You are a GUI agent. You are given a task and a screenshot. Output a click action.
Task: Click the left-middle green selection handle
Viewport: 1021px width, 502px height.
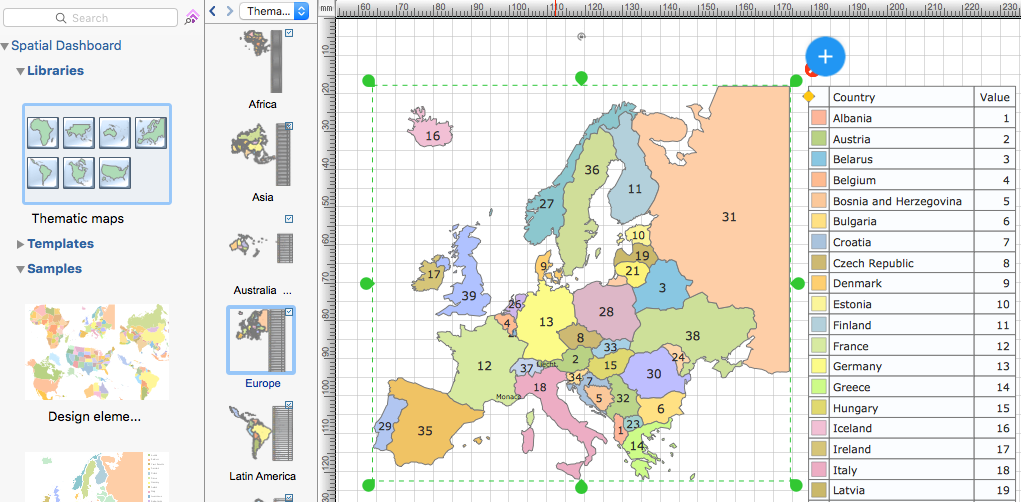coord(367,283)
